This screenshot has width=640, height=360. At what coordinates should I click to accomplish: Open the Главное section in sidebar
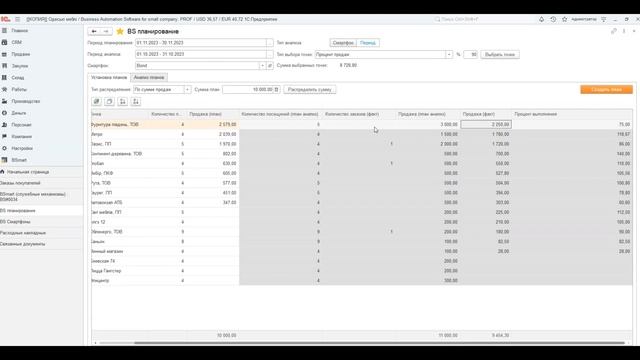point(19,31)
